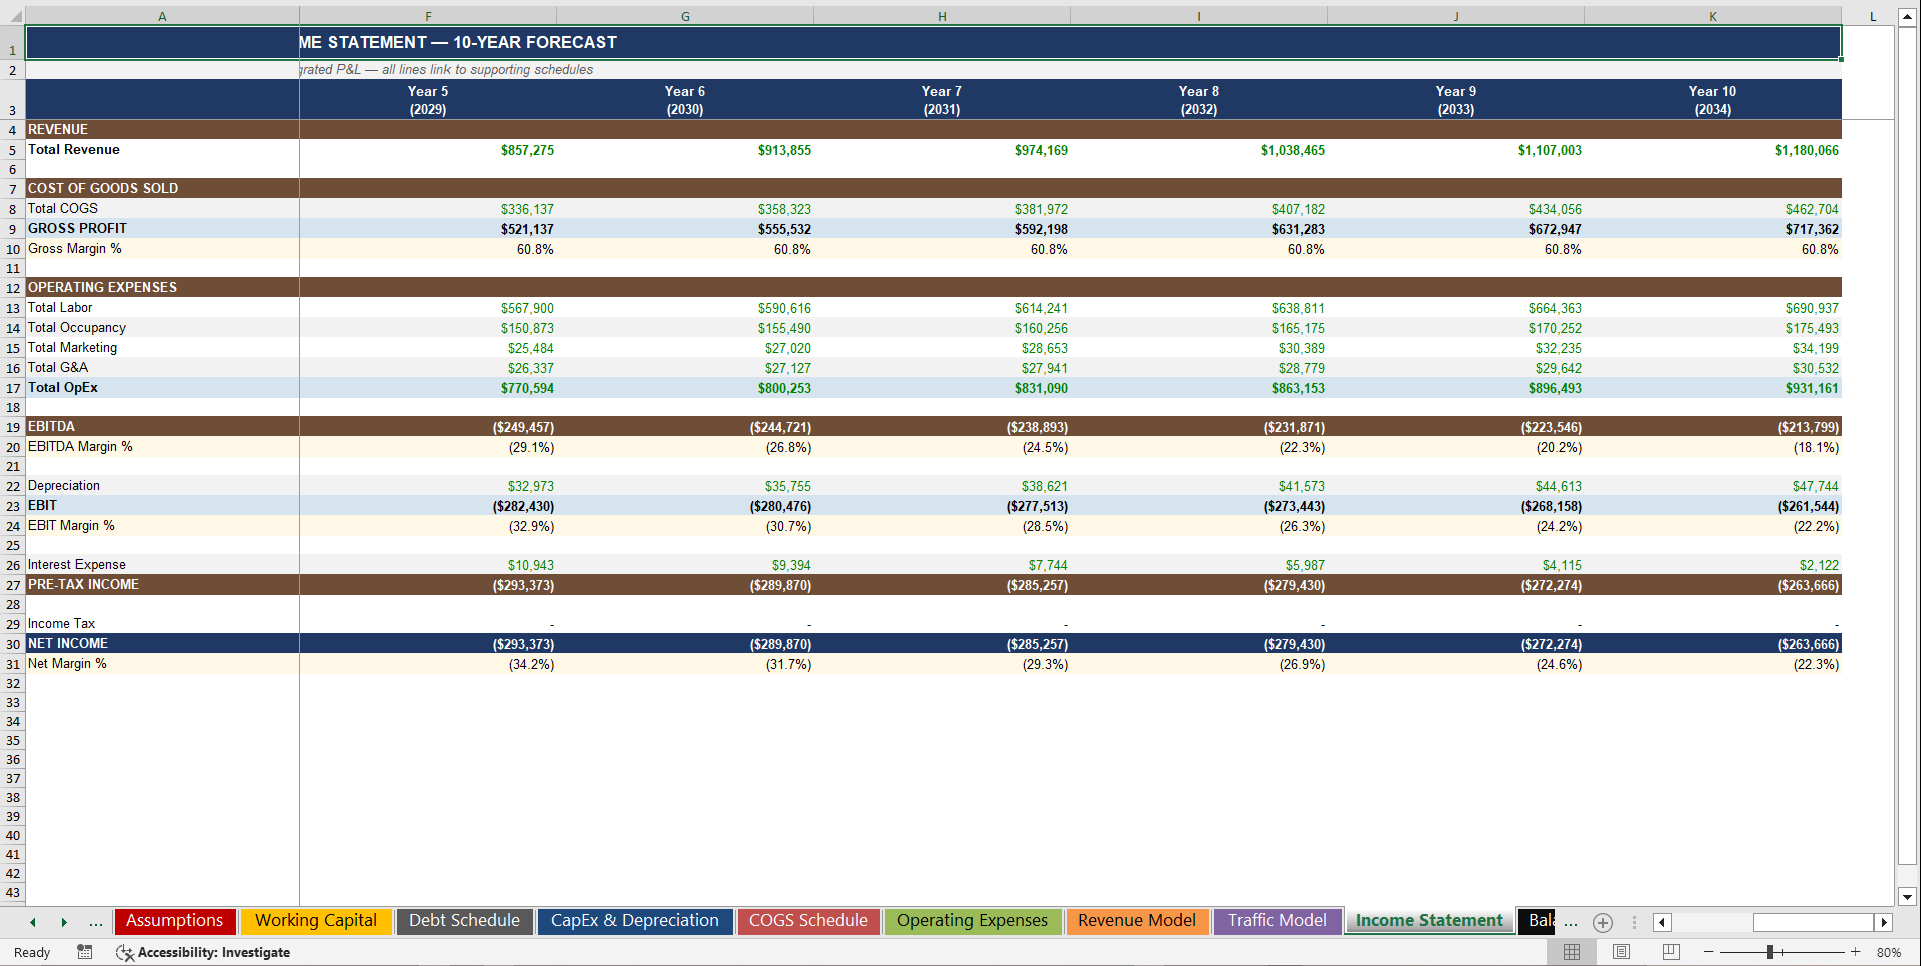Open the zoom dialog via 80% label
This screenshot has width=1921, height=966.
point(1890,952)
